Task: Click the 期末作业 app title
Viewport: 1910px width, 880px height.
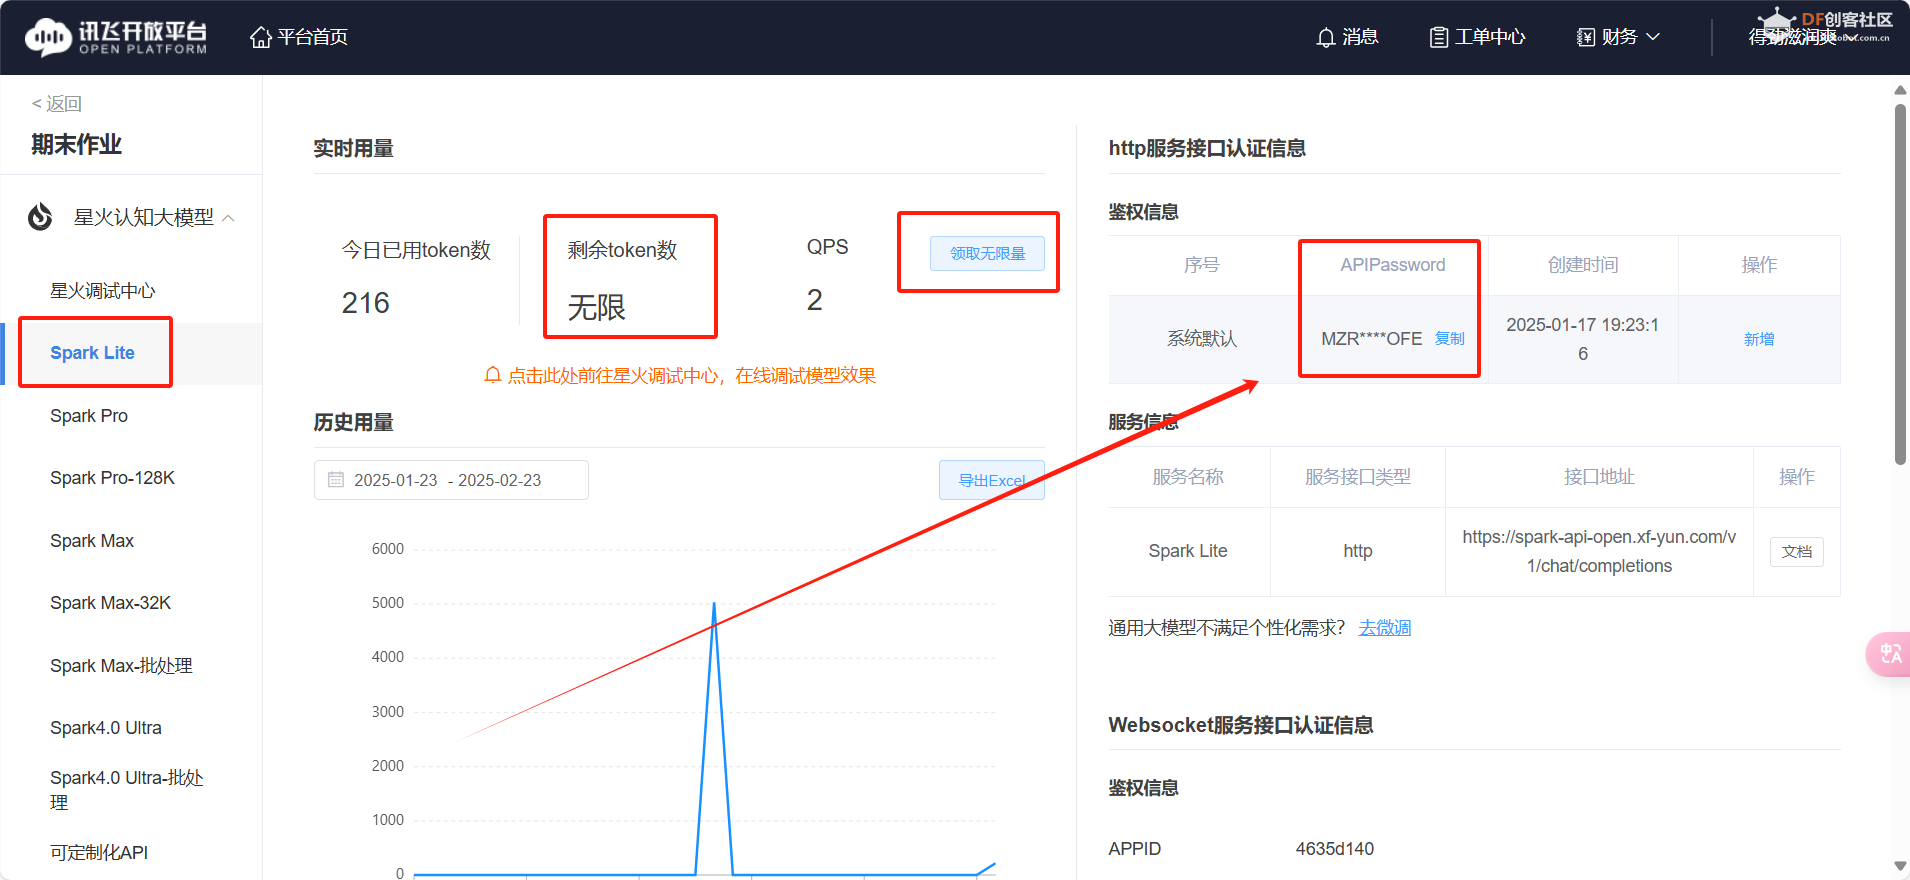Action: pos(76,145)
